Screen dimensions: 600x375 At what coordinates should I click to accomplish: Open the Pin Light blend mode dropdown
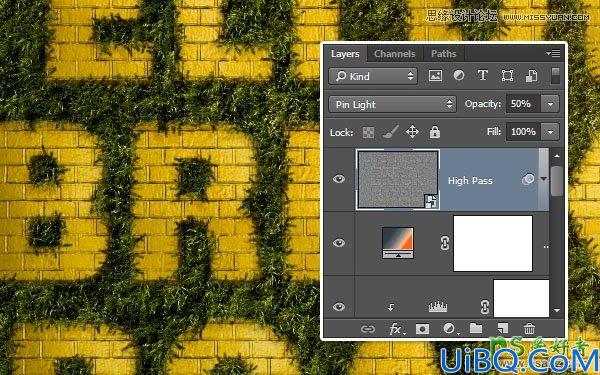(392, 104)
